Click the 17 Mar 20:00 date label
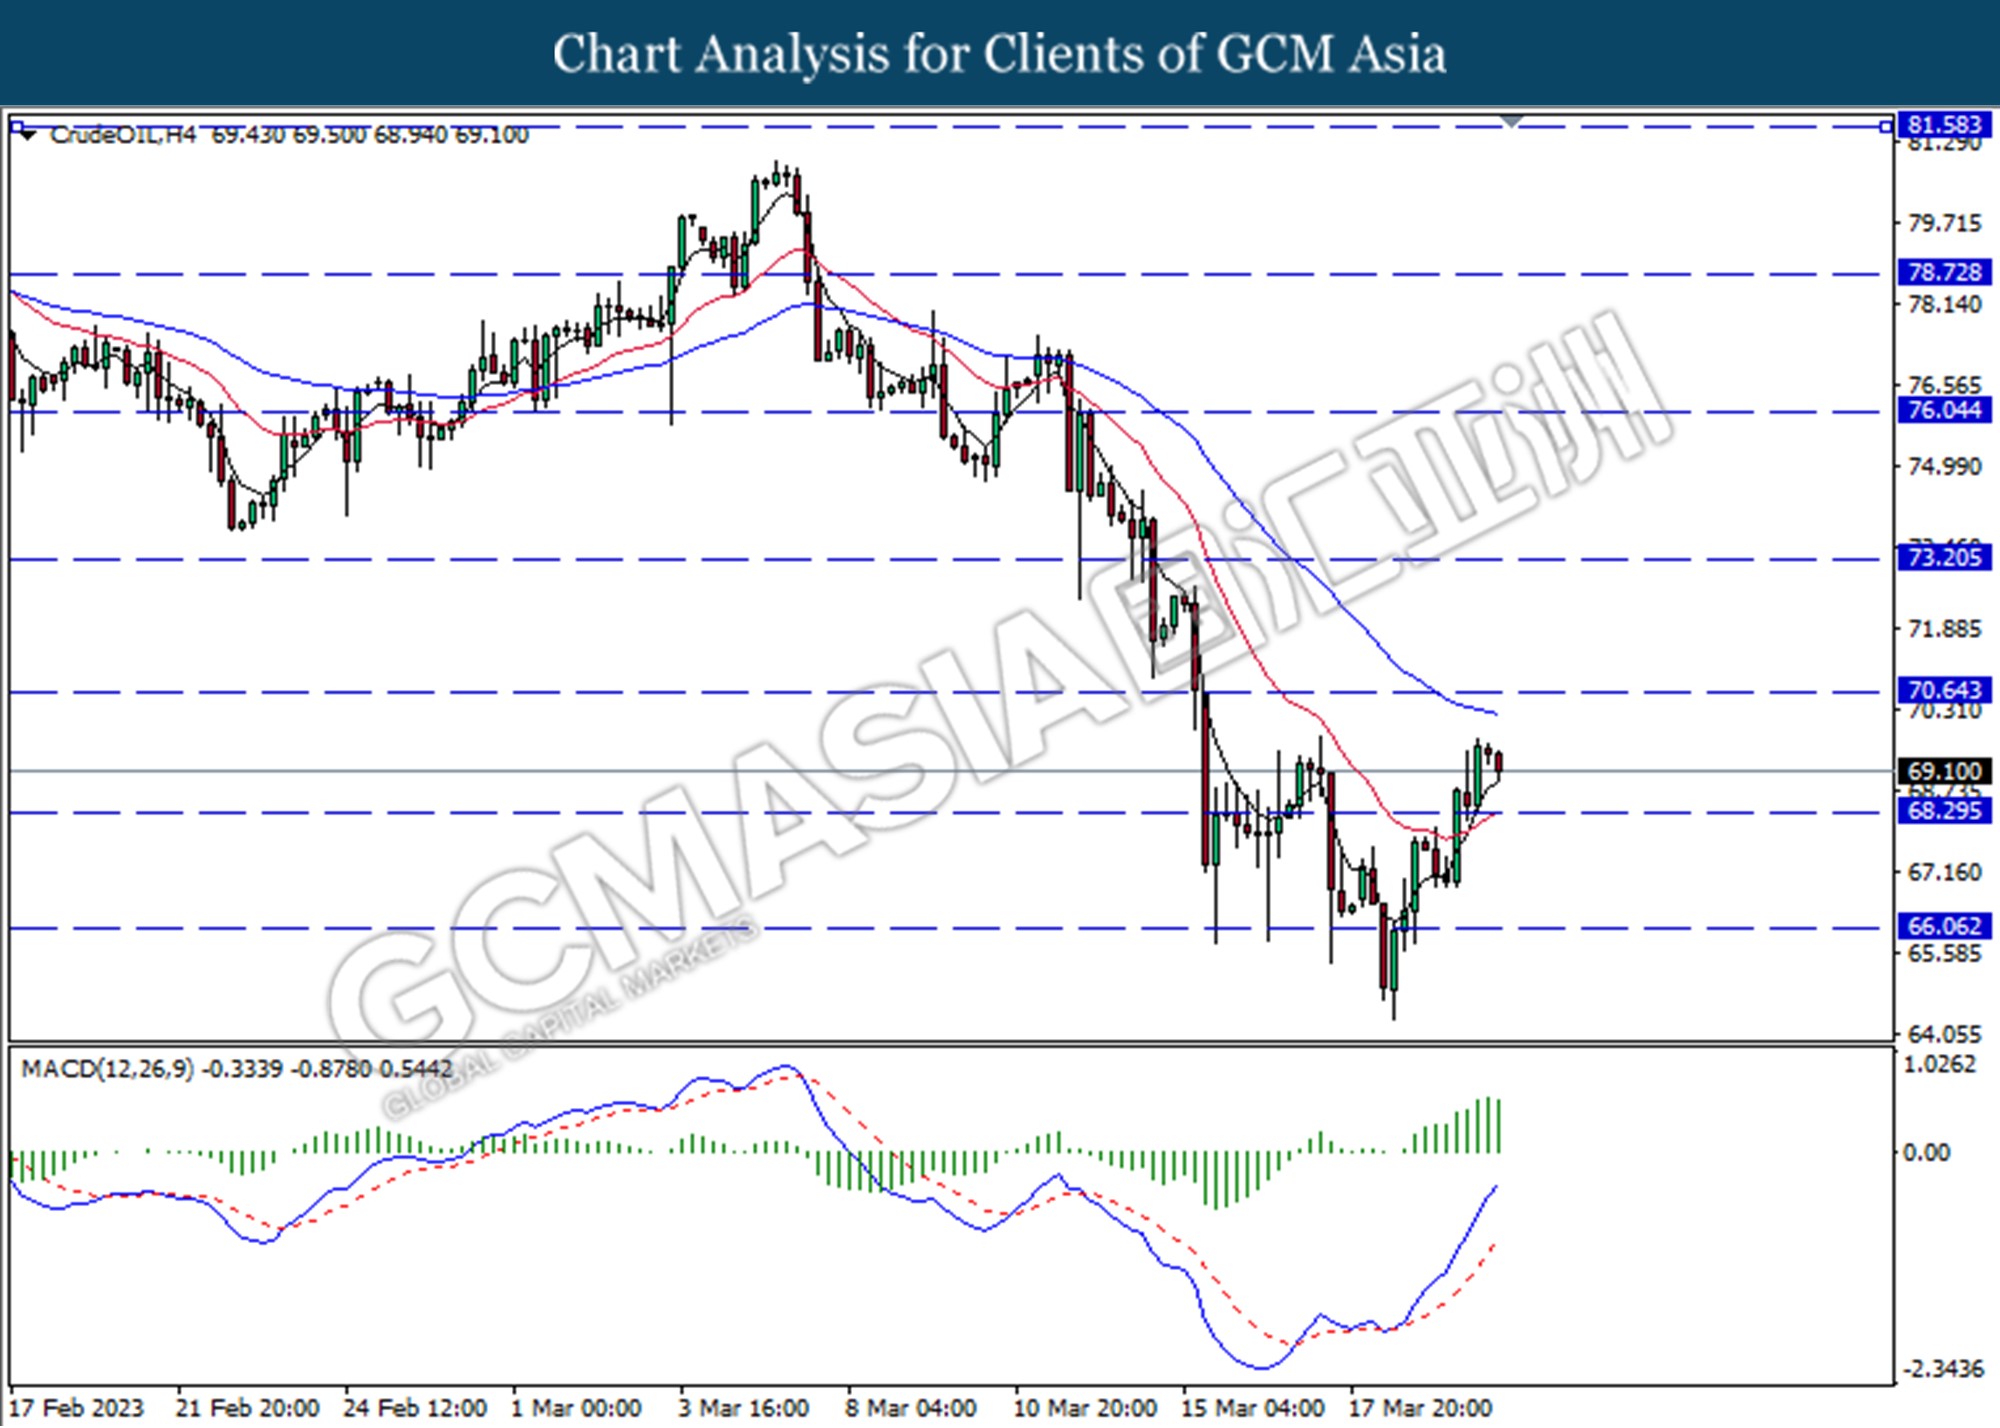 [1420, 1408]
